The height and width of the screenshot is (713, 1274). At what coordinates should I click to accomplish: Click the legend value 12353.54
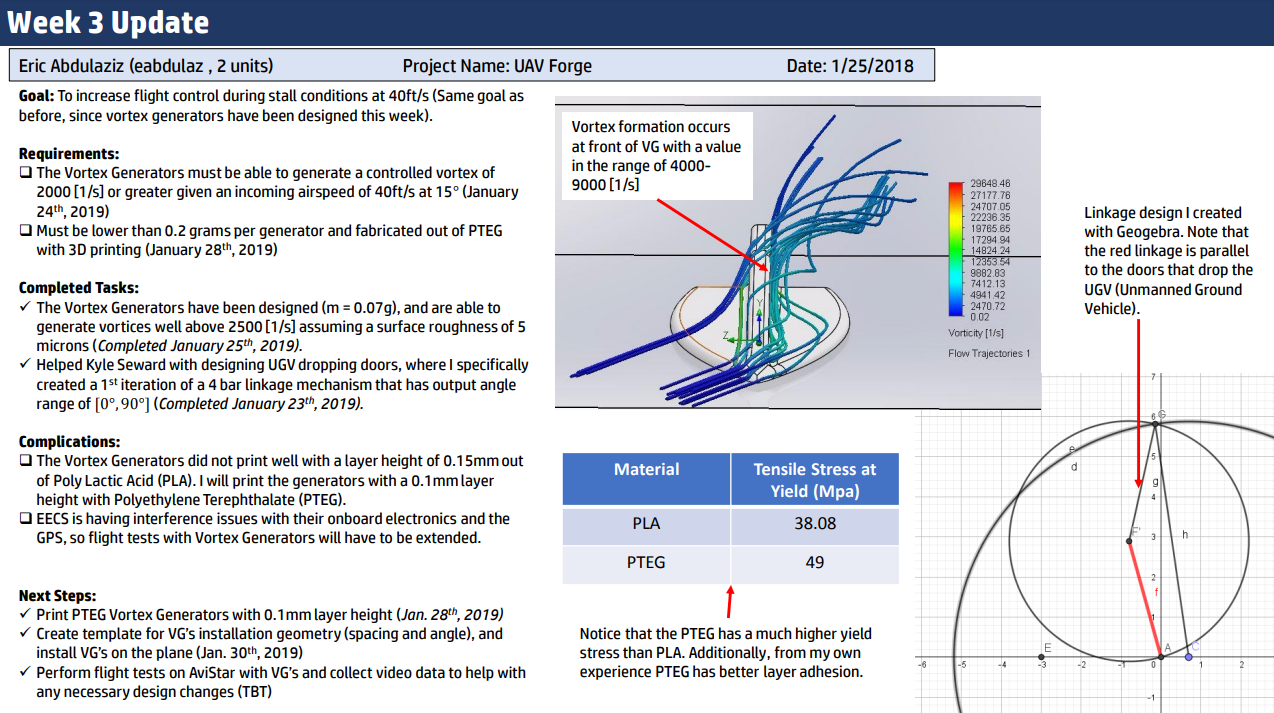pyautogui.click(x=991, y=261)
